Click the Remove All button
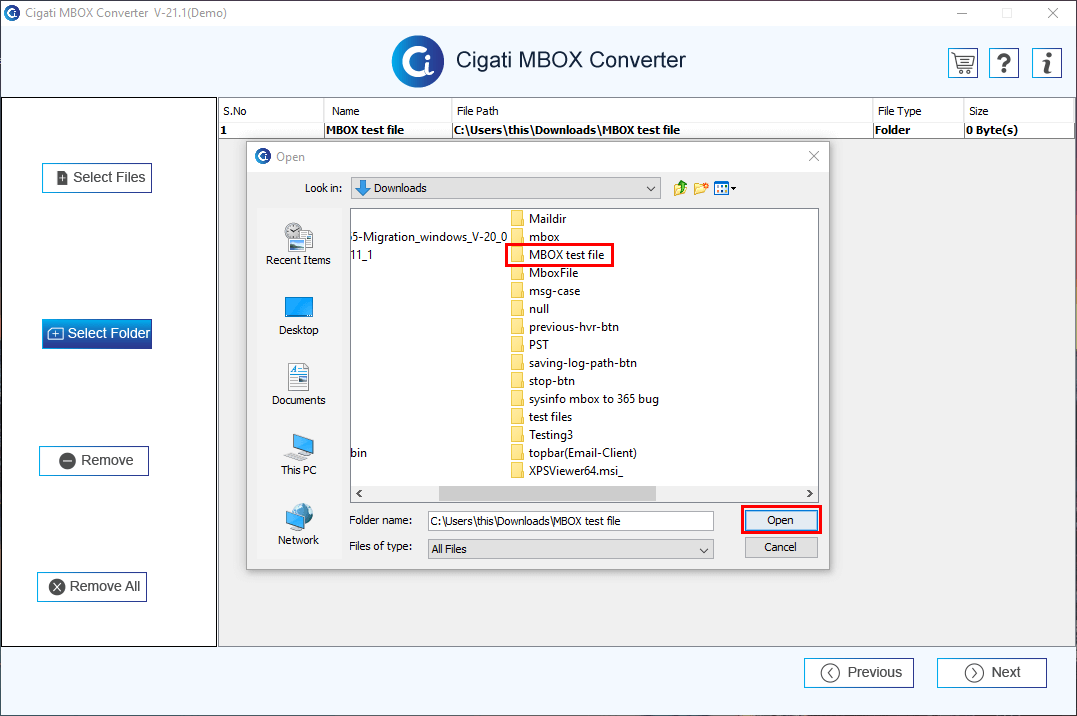 [92, 587]
